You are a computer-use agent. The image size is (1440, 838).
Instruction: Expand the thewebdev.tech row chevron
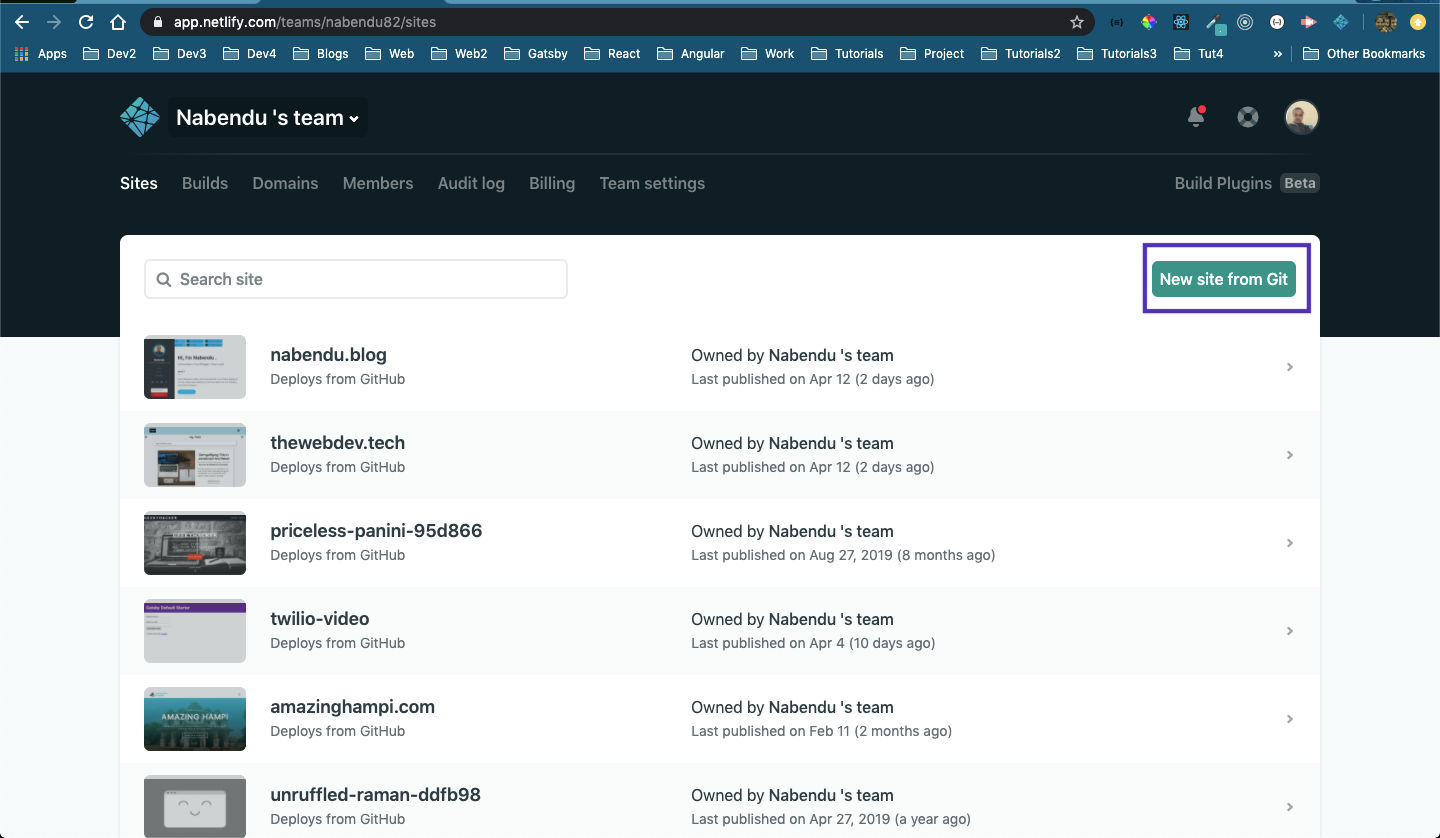tap(1290, 455)
